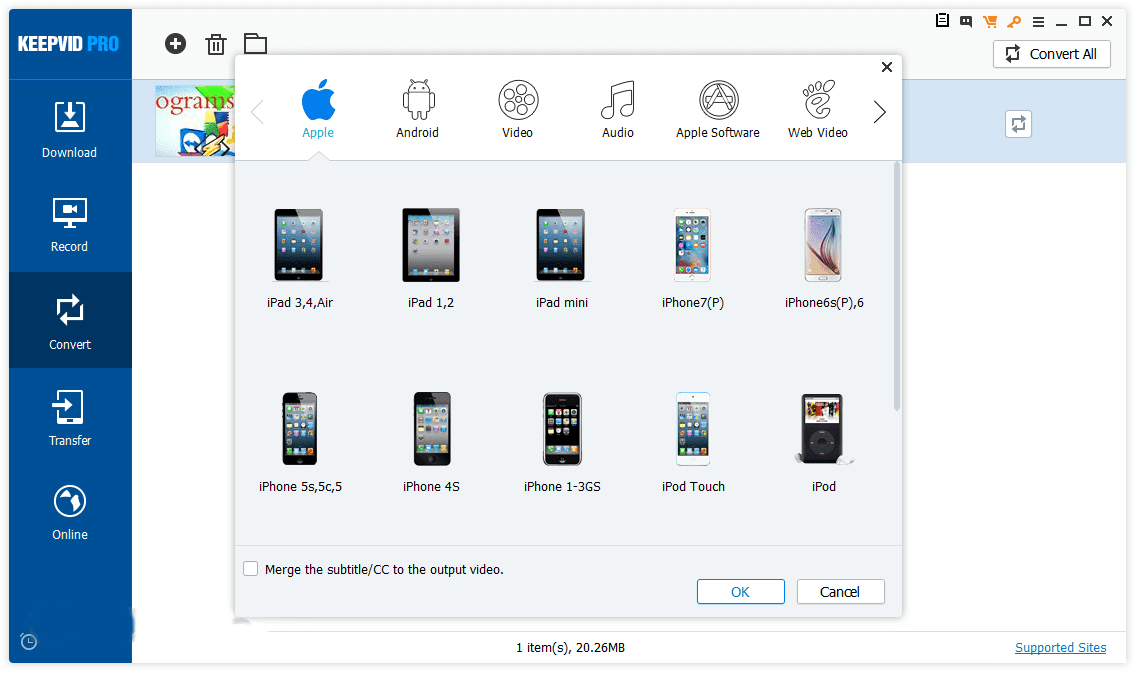Image resolution: width=1136 pixels, height=673 pixels.
Task: Show previous format categories with left arrow
Action: (x=256, y=112)
